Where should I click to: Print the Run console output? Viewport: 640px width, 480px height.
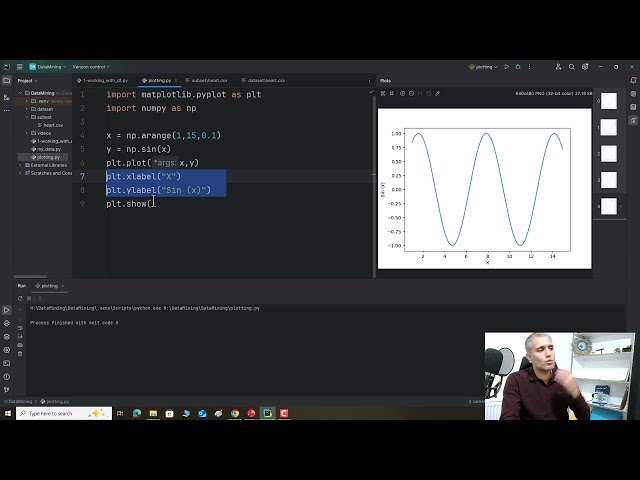click(x=20, y=345)
